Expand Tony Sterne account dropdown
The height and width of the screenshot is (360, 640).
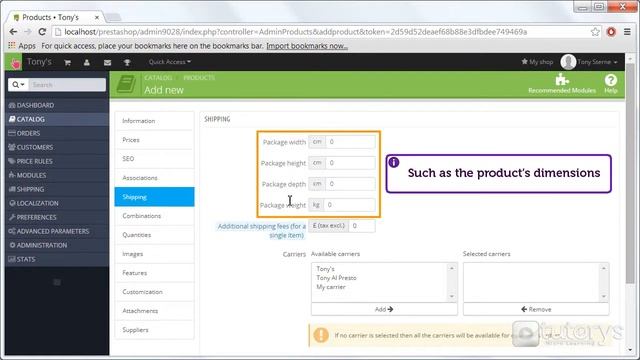pyautogui.click(x=597, y=62)
